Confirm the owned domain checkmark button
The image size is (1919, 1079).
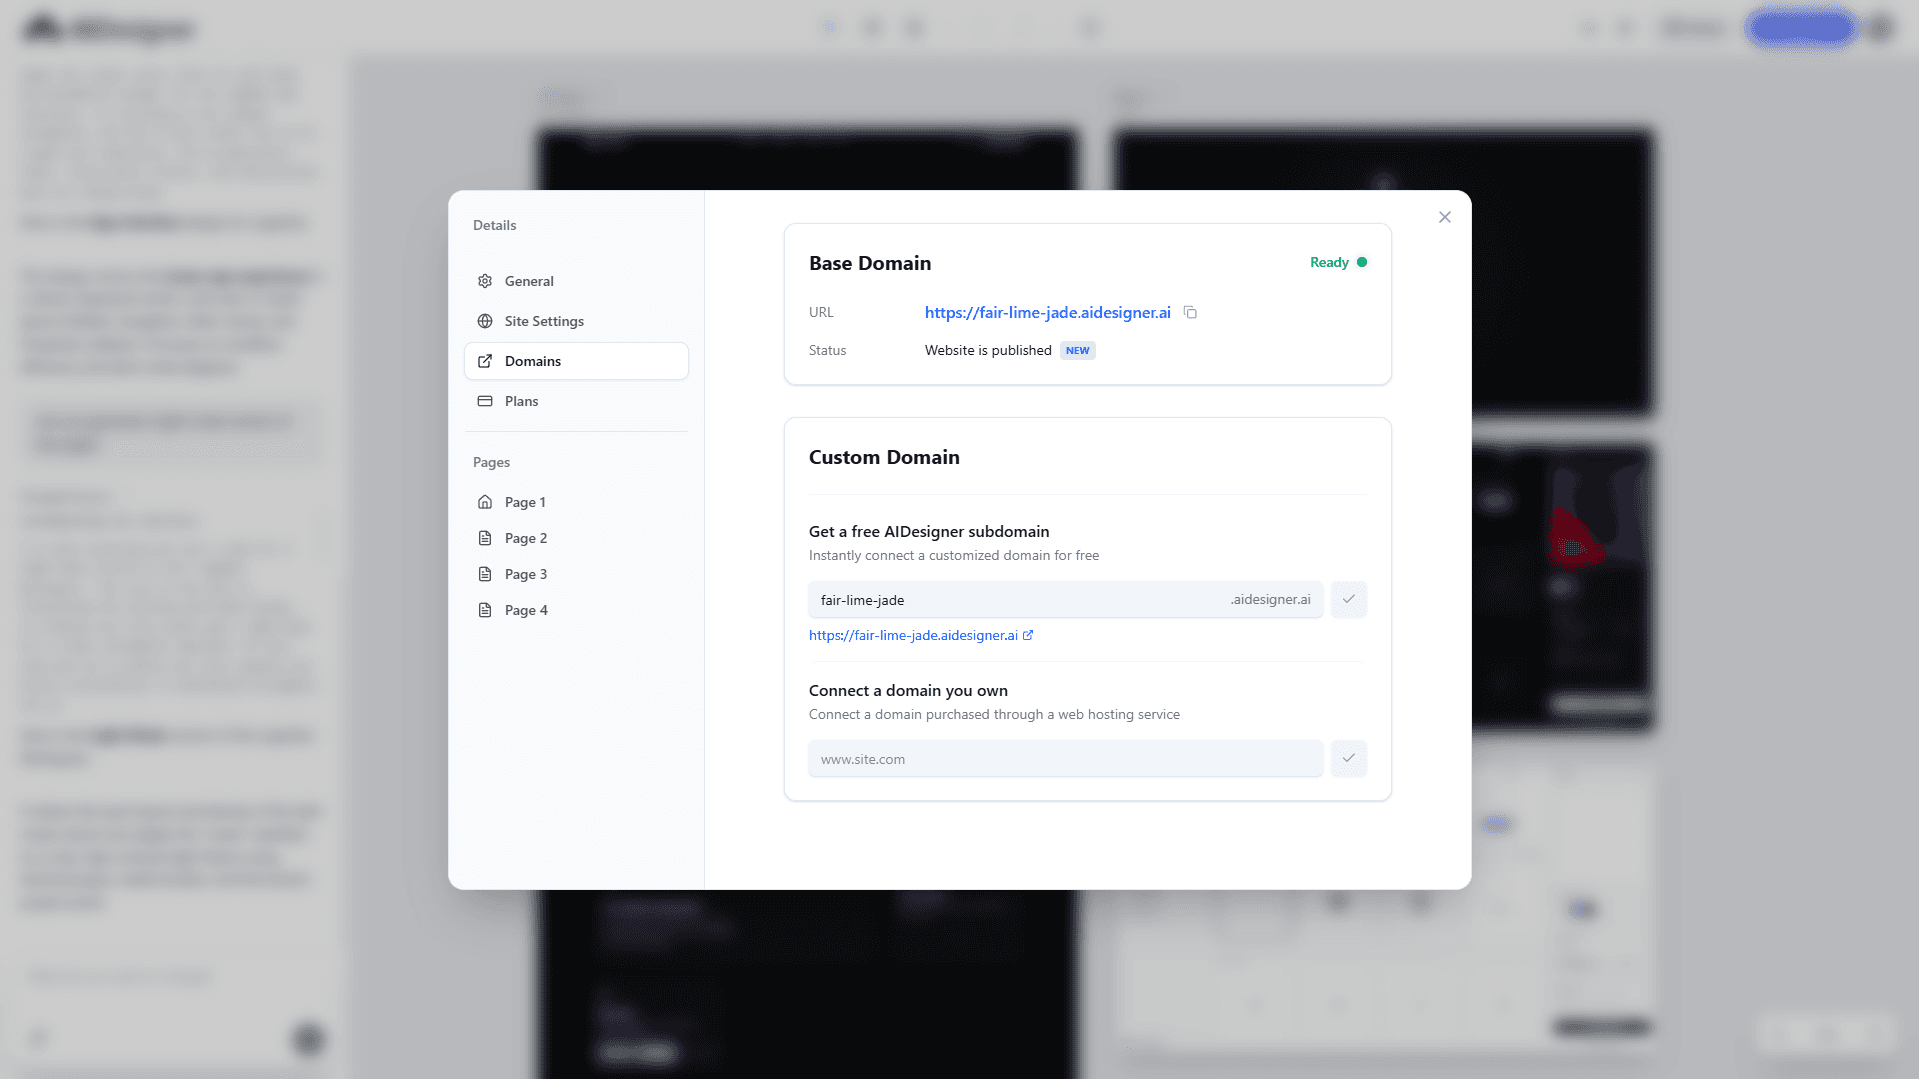1348,759
